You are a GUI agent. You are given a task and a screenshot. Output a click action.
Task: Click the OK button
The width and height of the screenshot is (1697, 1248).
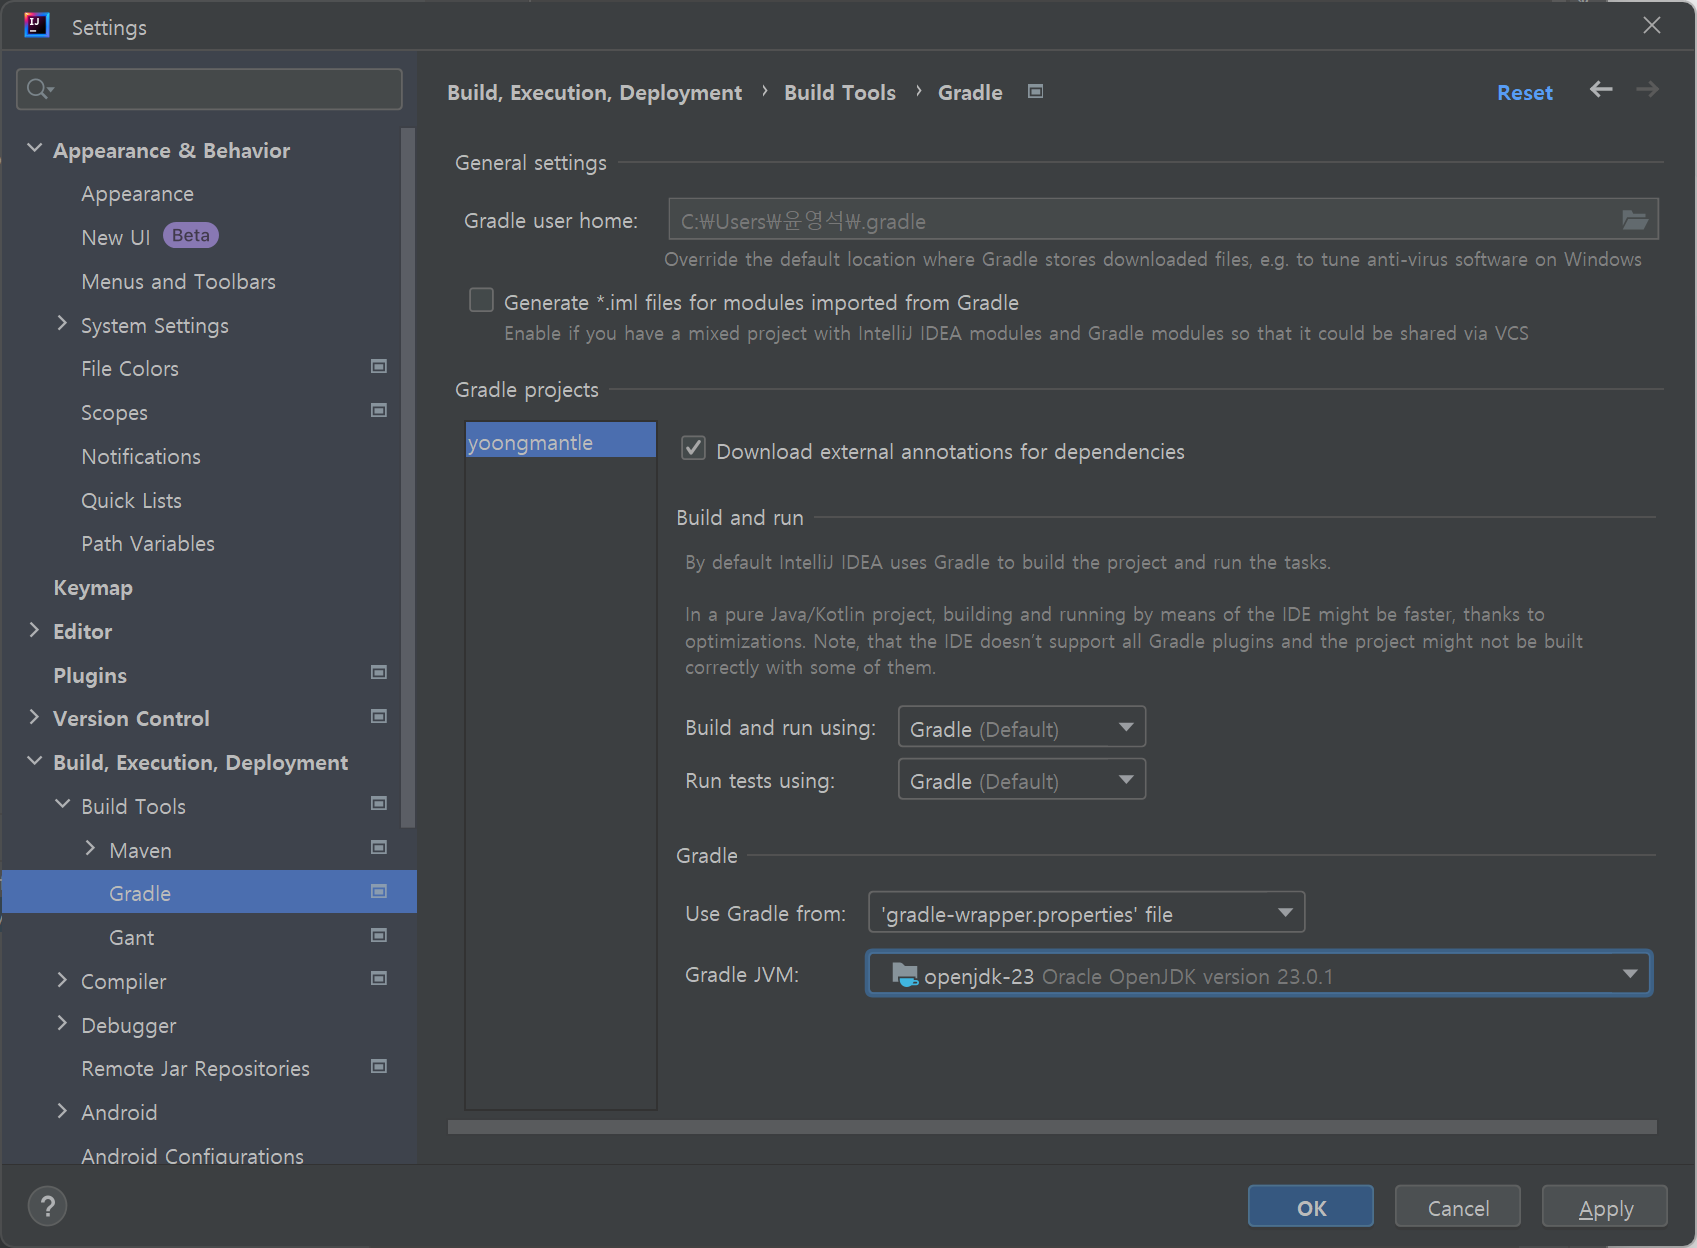click(x=1311, y=1207)
